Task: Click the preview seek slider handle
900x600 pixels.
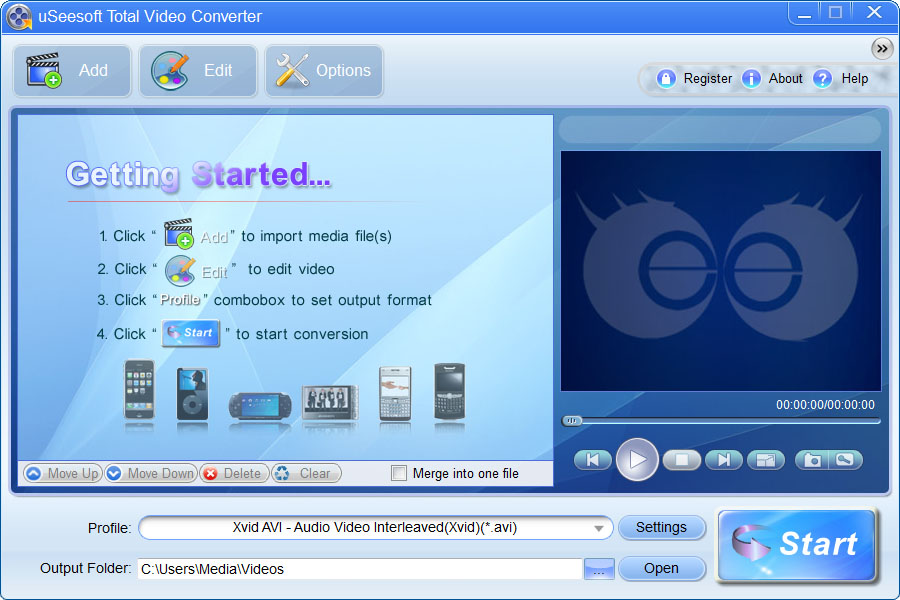Action: point(572,421)
